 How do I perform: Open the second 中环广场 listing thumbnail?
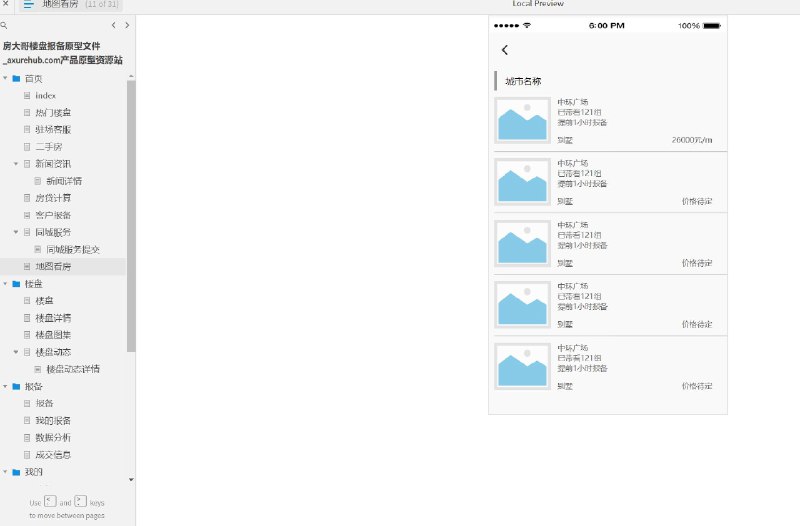522,182
